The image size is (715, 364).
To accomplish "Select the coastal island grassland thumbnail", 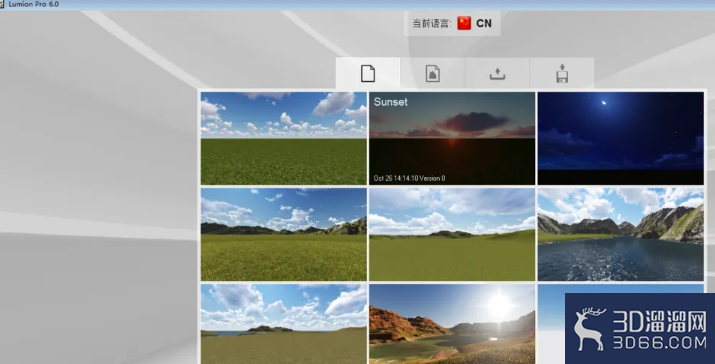I will [x=284, y=324].
